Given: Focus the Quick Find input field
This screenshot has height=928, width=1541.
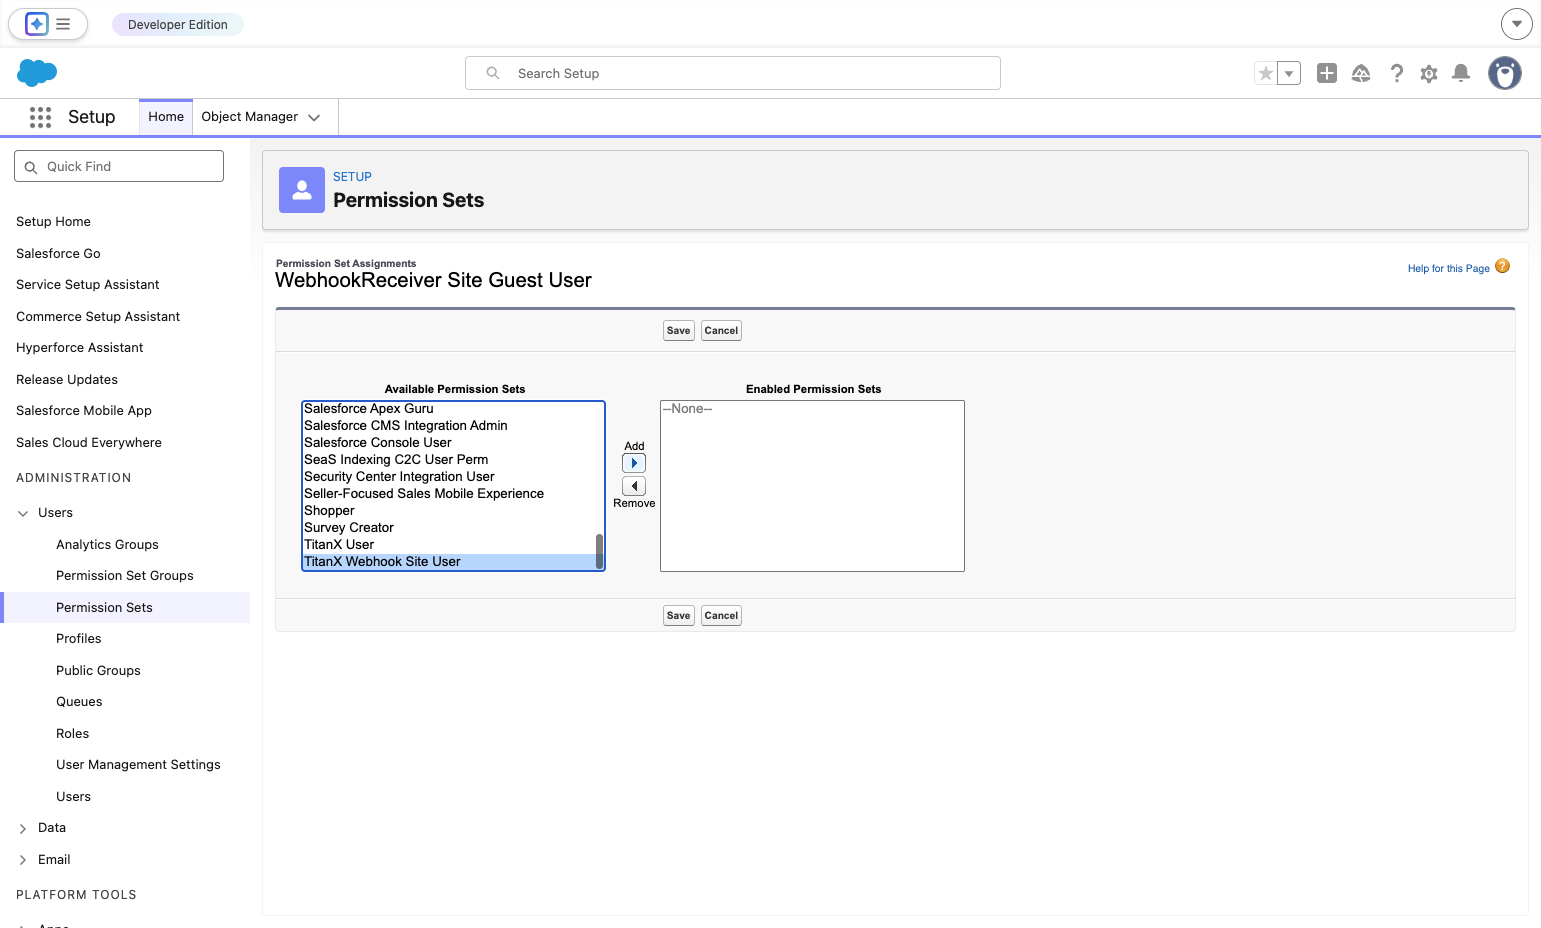Looking at the screenshot, I should [119, 166].
